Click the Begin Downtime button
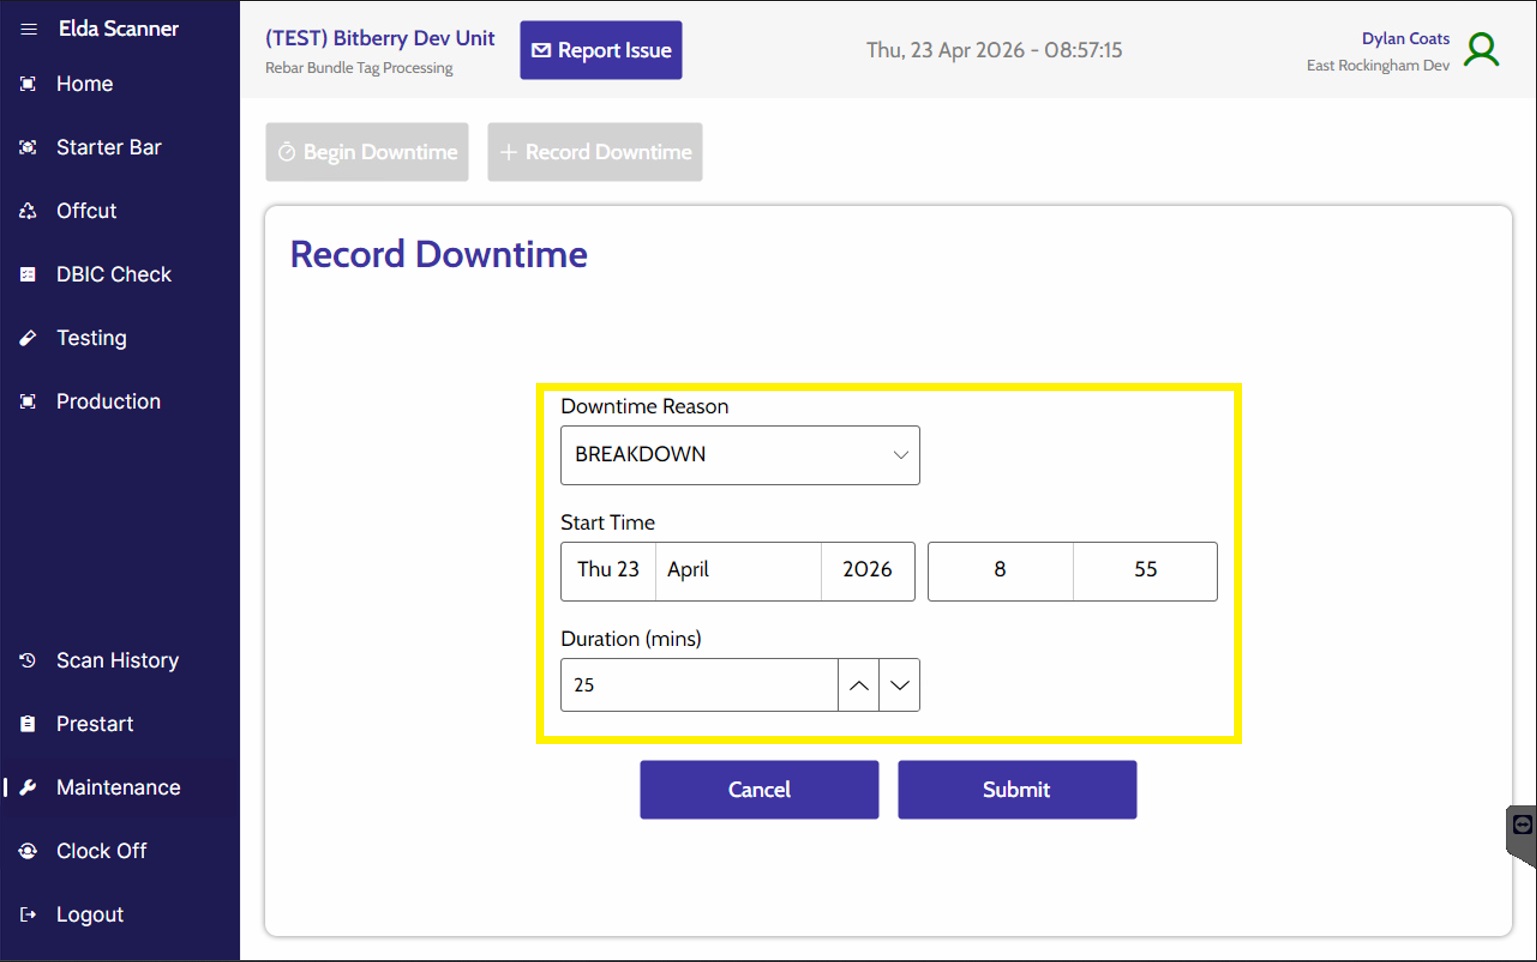Screen dimensions: 1537x962 click(367, 152)
